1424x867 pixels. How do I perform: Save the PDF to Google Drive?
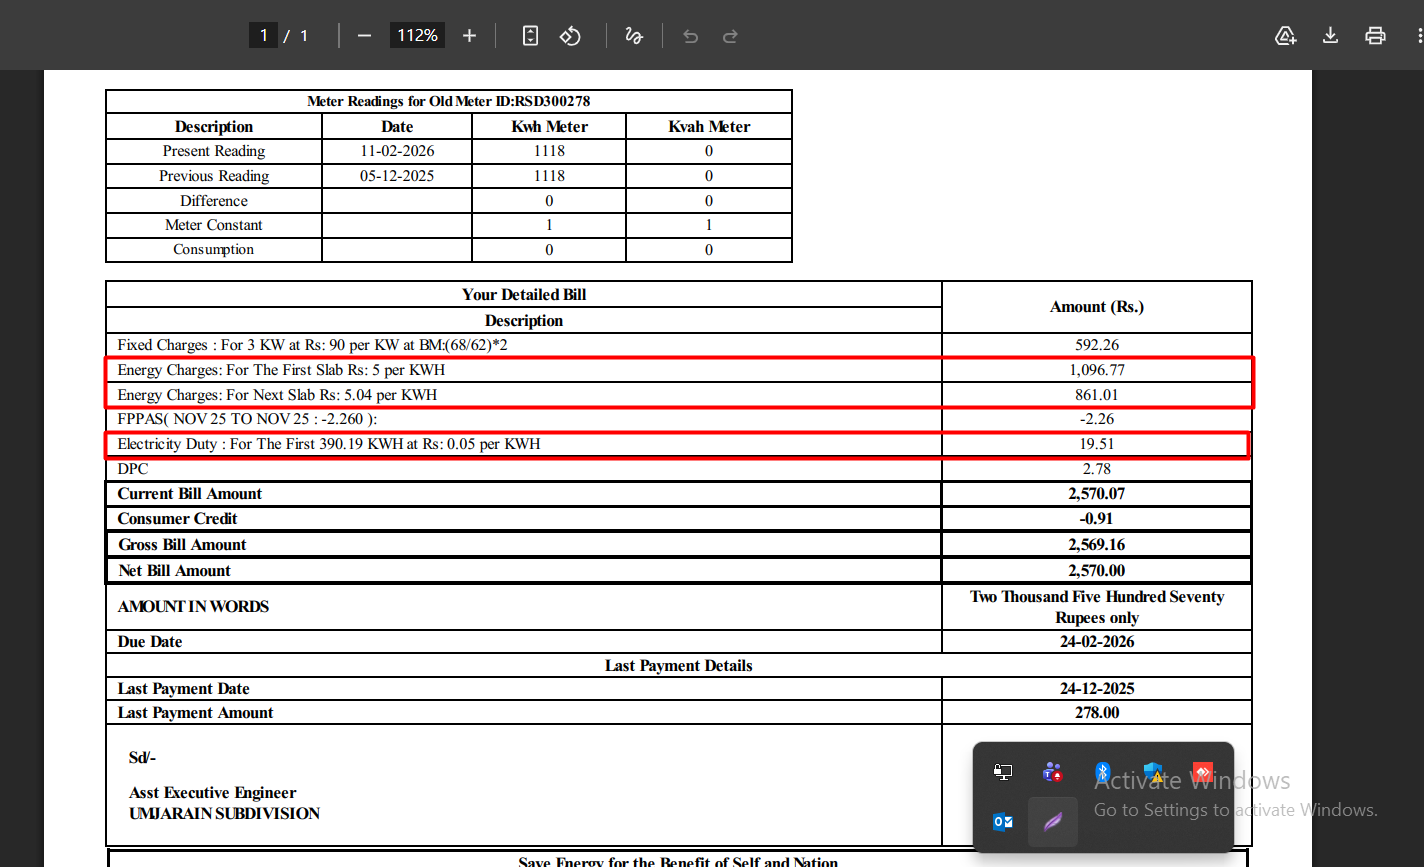(1286, 36)
